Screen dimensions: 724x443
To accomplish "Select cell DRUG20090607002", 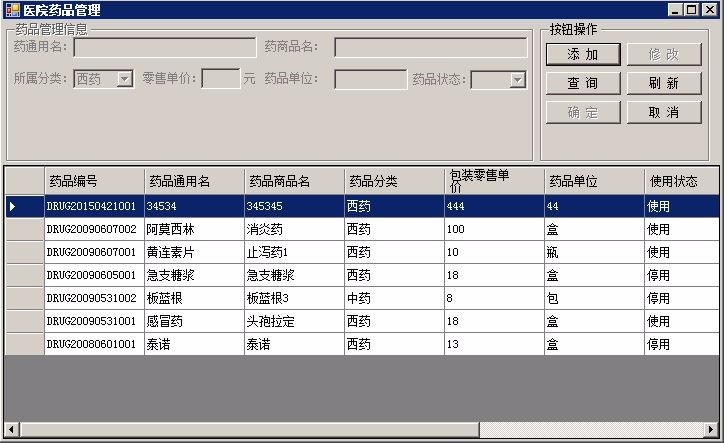I will click(95, 229).
